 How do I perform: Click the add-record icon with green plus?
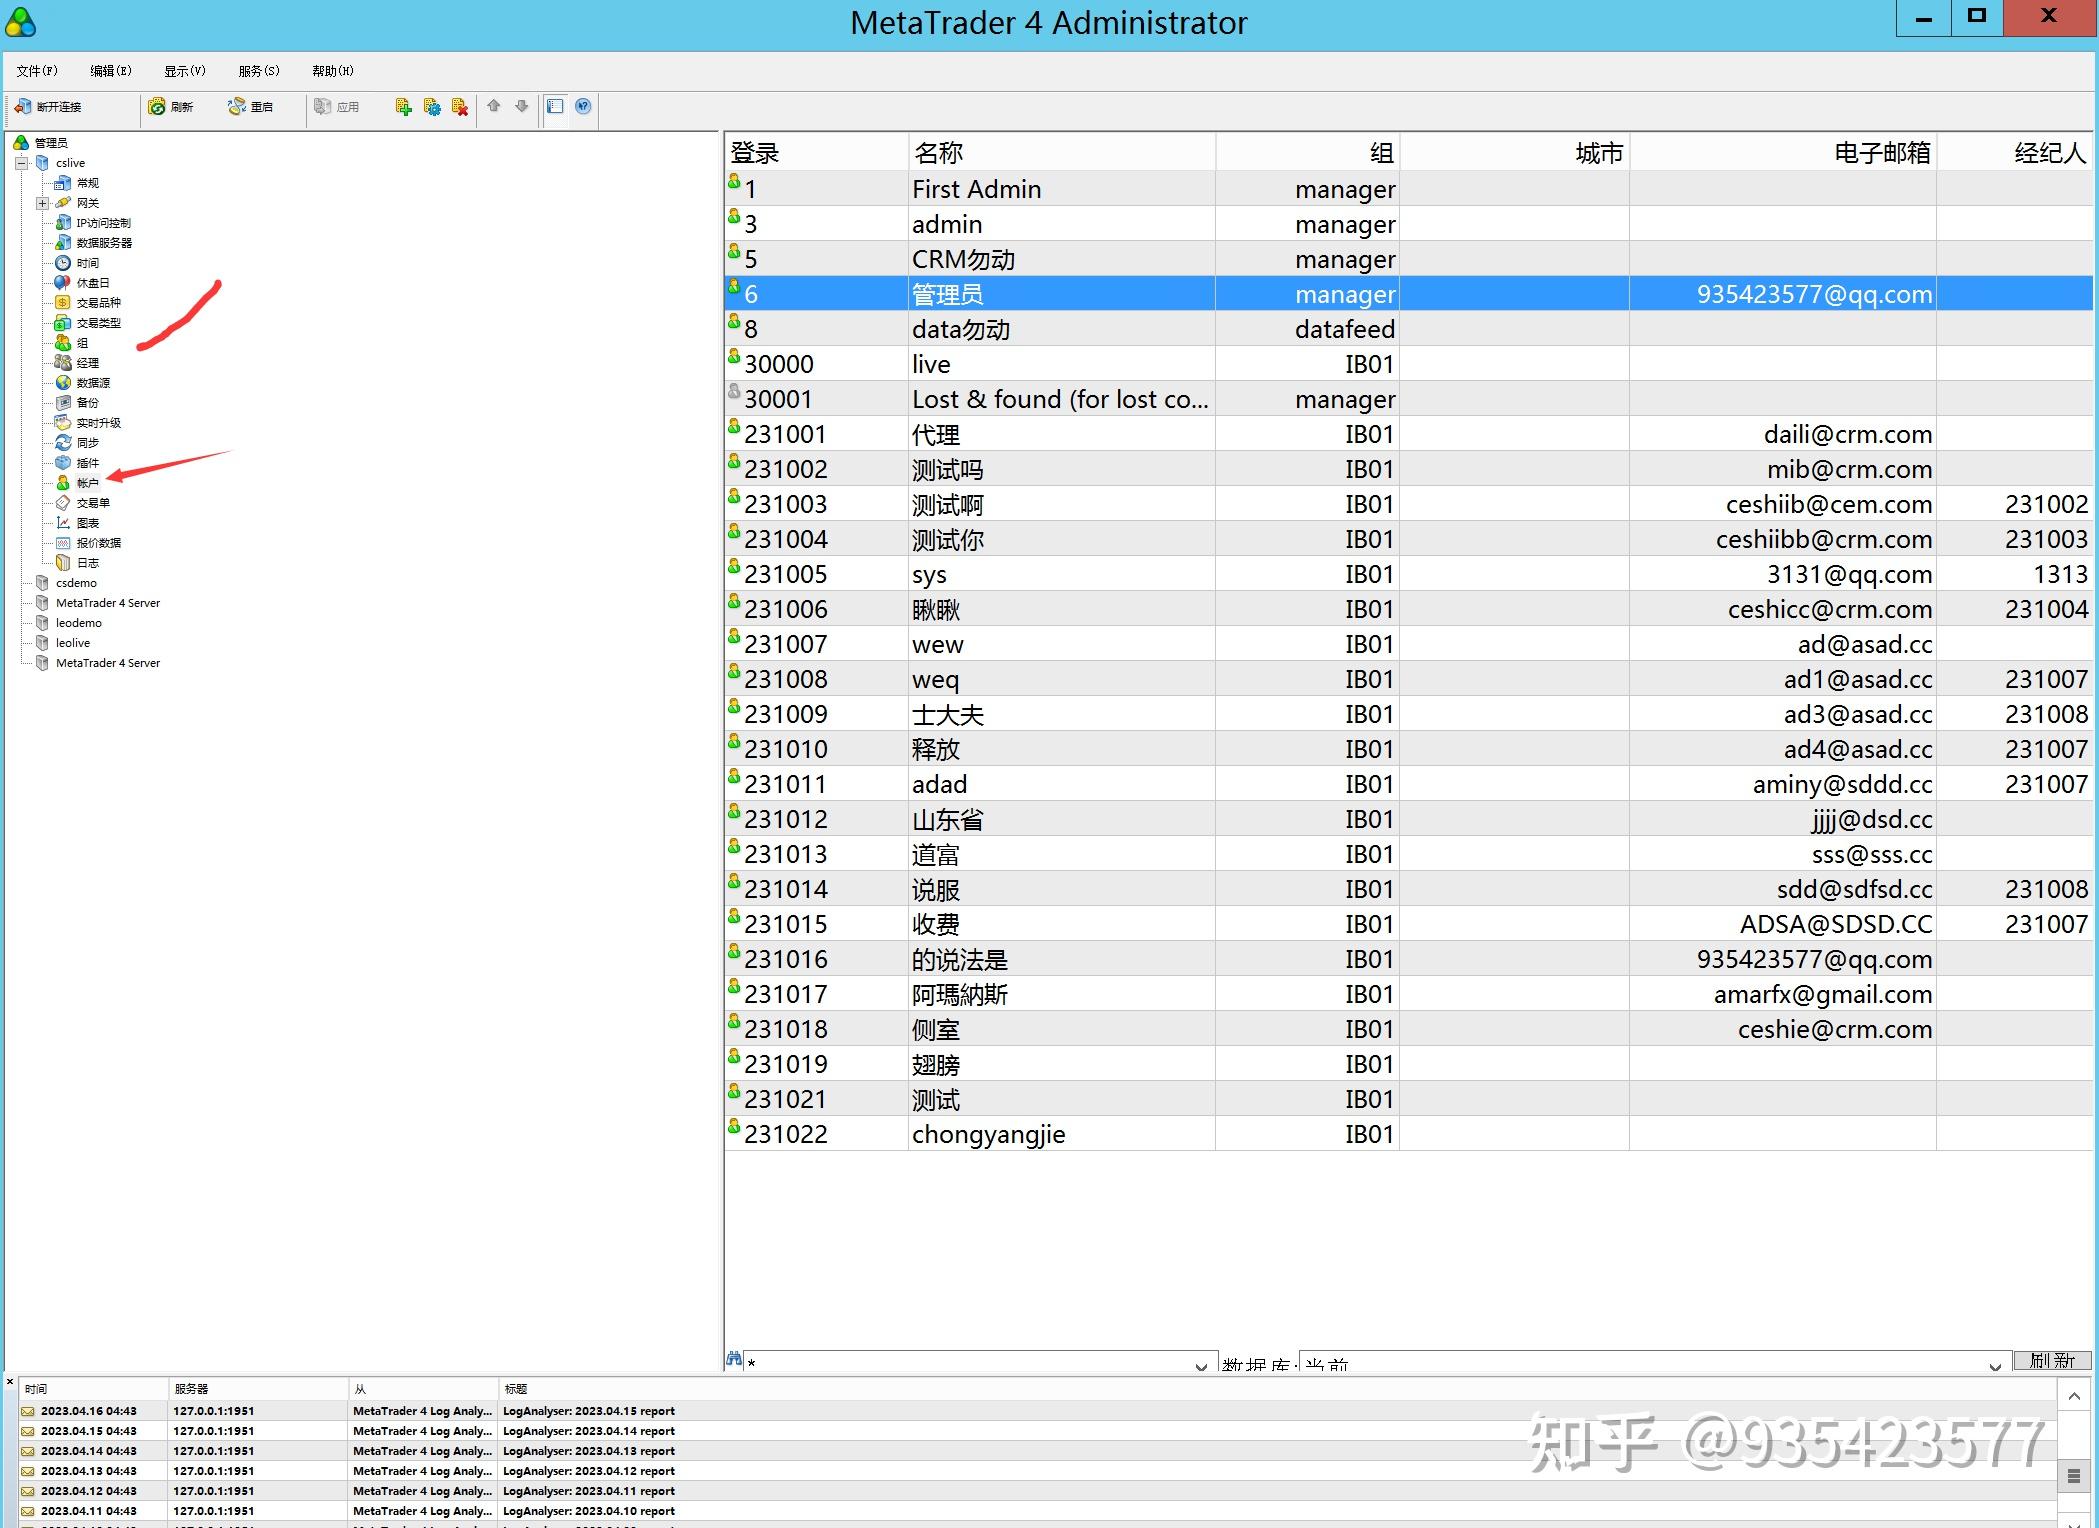[x=403, y=107]
